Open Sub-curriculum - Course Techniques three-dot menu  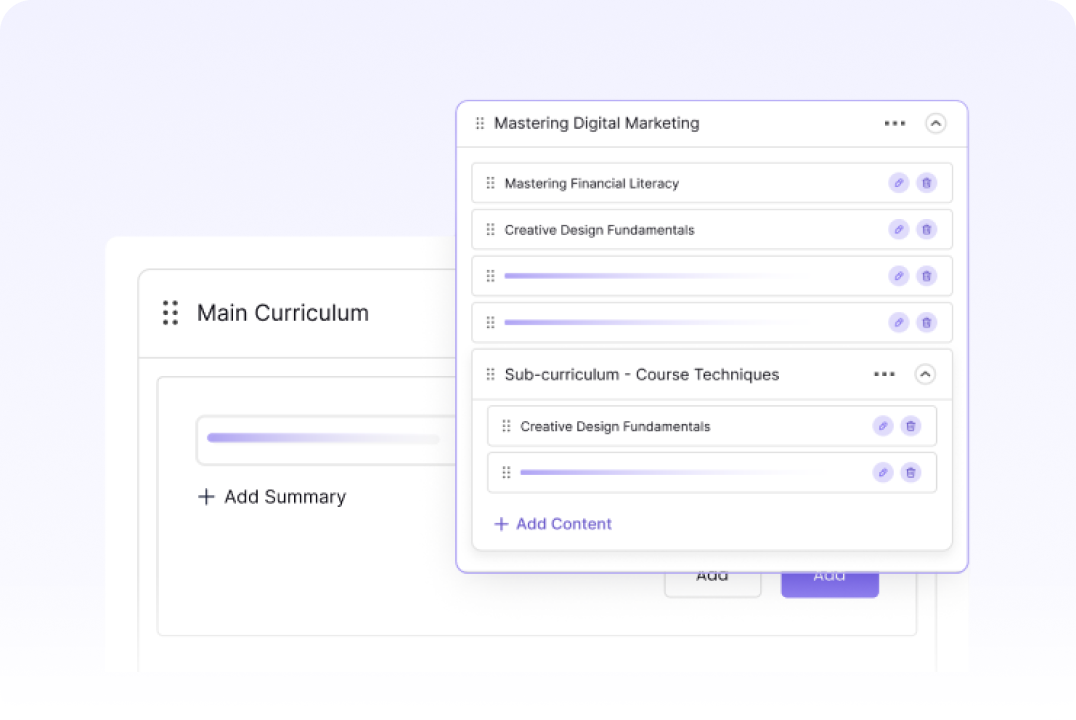(x=885, y=374)
